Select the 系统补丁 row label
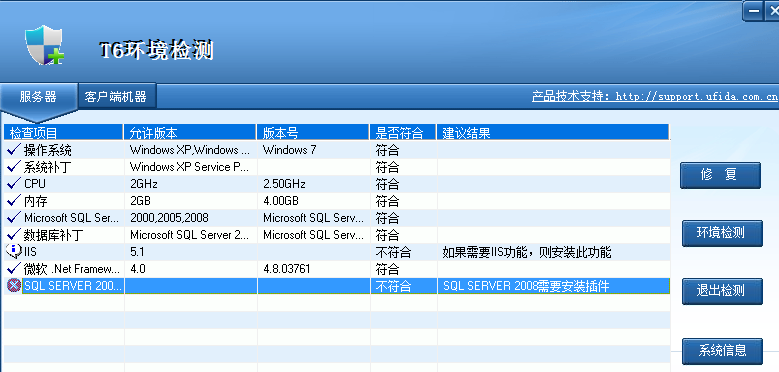The height and width of the screenshot is (372, 779). [48, 167]
